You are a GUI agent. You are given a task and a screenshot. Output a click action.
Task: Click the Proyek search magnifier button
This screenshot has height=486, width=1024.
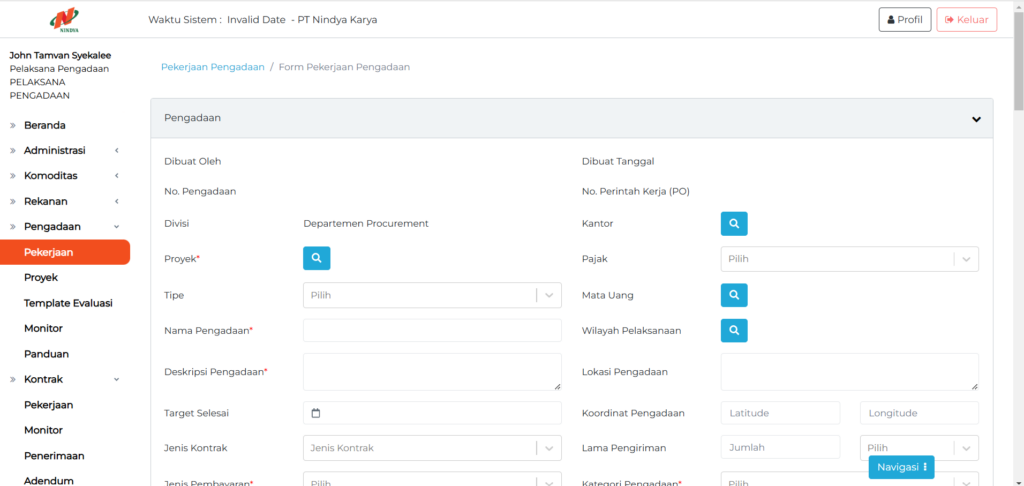pos(316,258)
